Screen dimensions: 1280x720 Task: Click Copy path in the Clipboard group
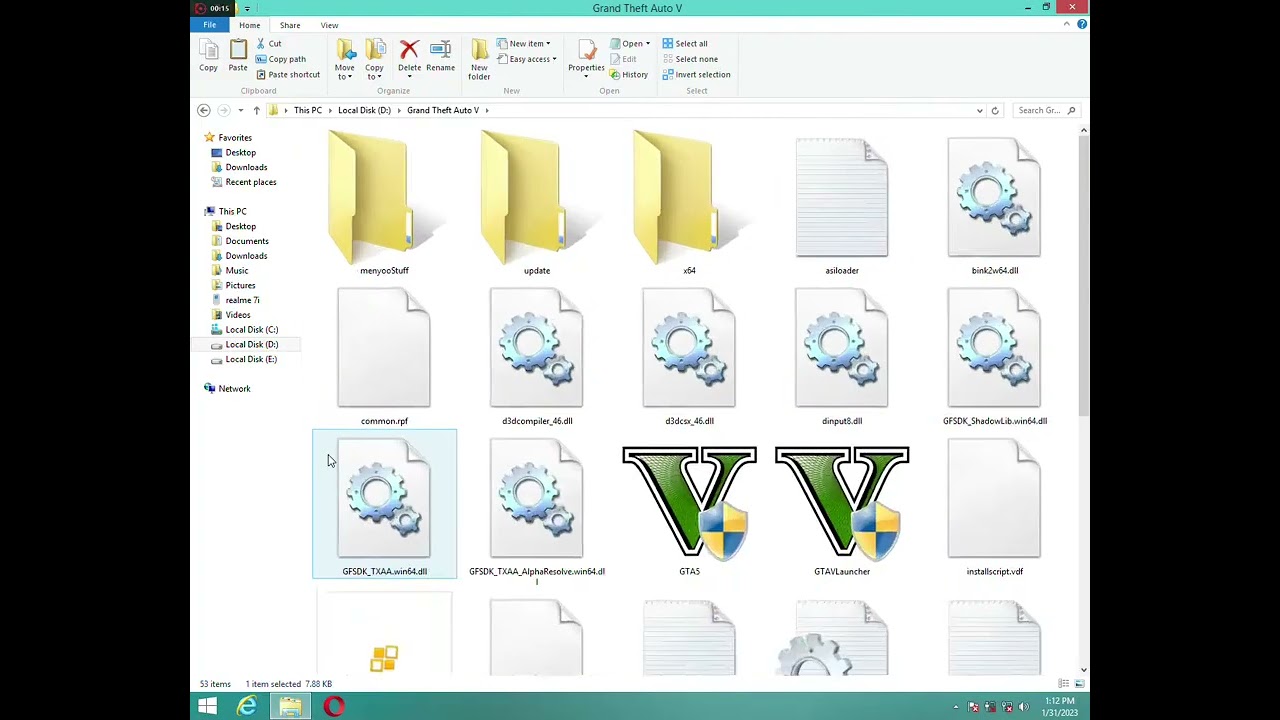tap(280, 59)
